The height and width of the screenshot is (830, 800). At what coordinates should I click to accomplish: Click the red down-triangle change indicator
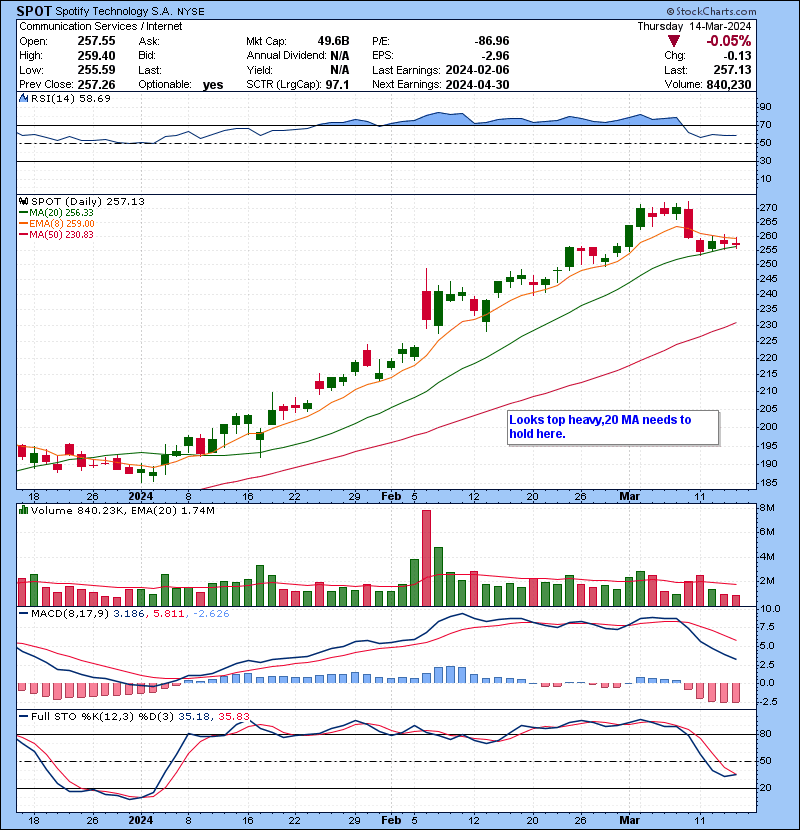[x=673, y=41]
